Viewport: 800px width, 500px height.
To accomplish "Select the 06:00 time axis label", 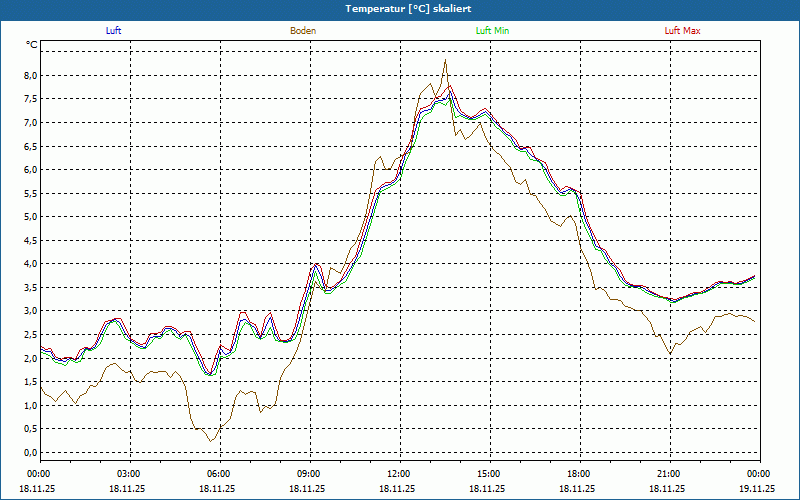I will click(218, 474).
